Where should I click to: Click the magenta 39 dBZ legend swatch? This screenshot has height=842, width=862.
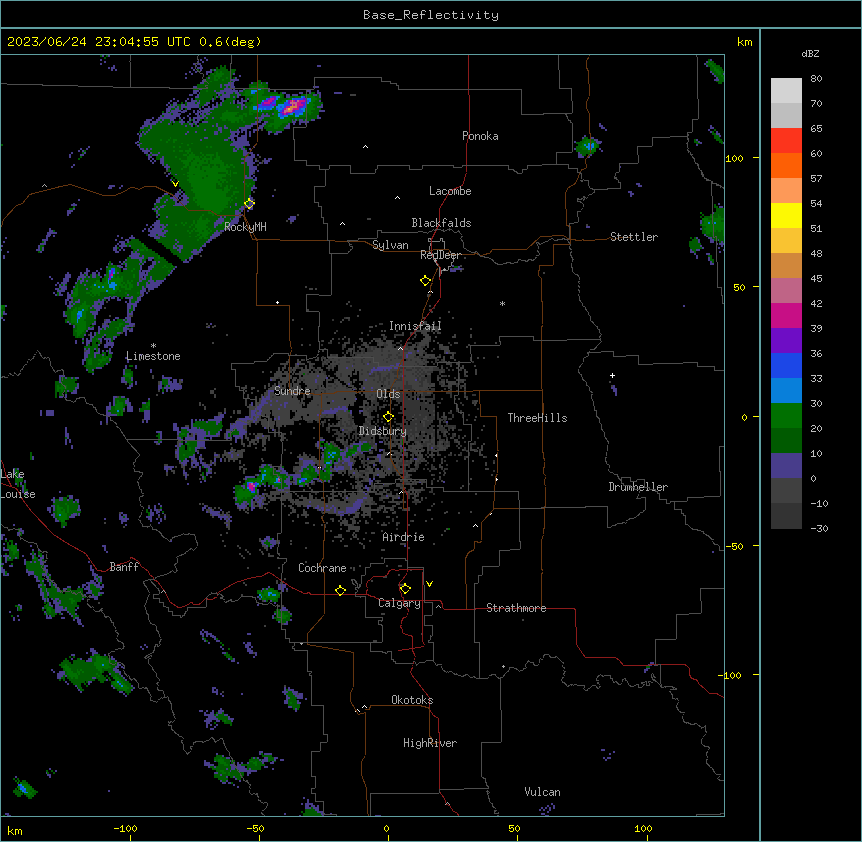pos(786,315)
